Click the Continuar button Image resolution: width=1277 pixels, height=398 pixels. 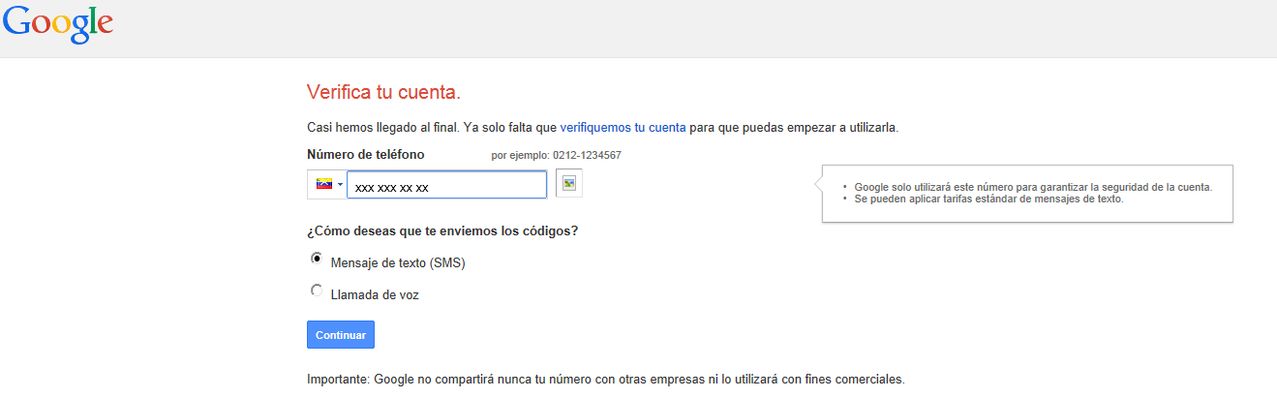tap(340, 335)
